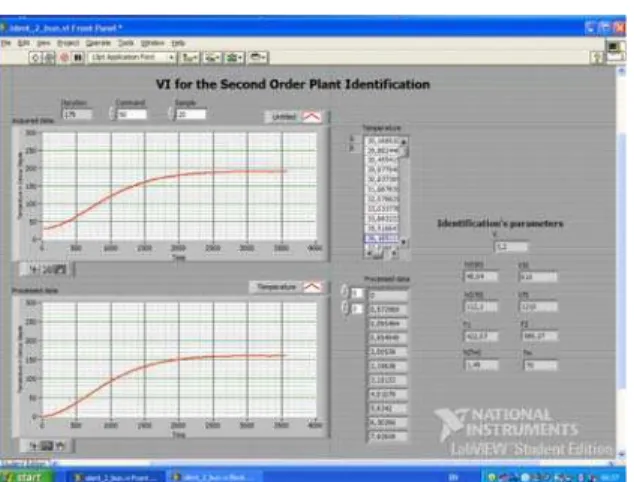This screenshot has width=634, height=482.
Task: Click the red Abort Execution button
Action: point(64,58)
